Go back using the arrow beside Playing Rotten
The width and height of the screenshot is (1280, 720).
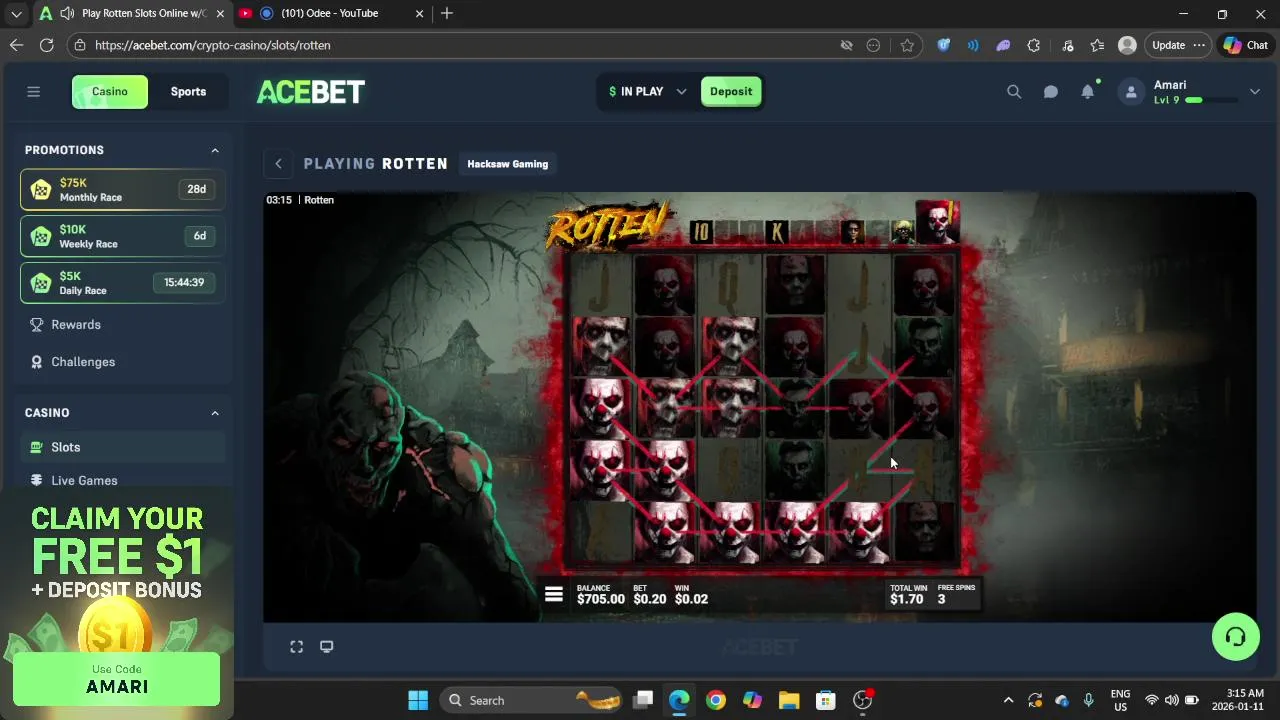pos(279,163)
